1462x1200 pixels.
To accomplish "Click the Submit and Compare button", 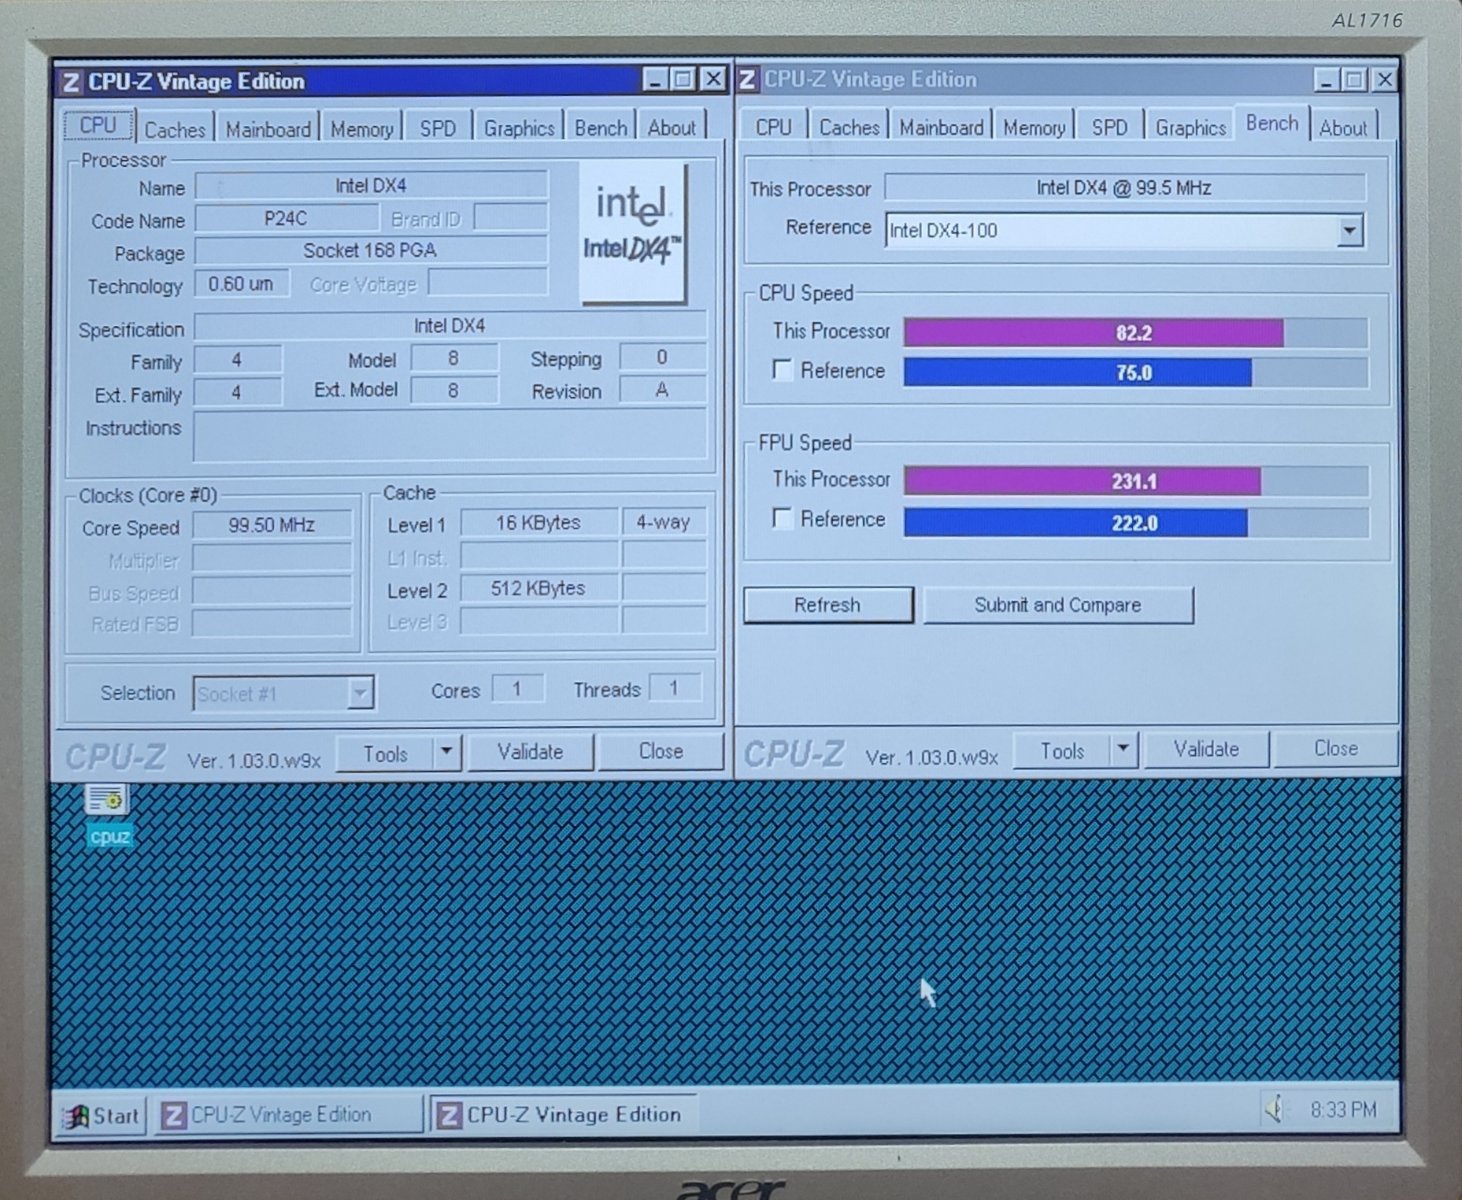I will click(1058, 605).
